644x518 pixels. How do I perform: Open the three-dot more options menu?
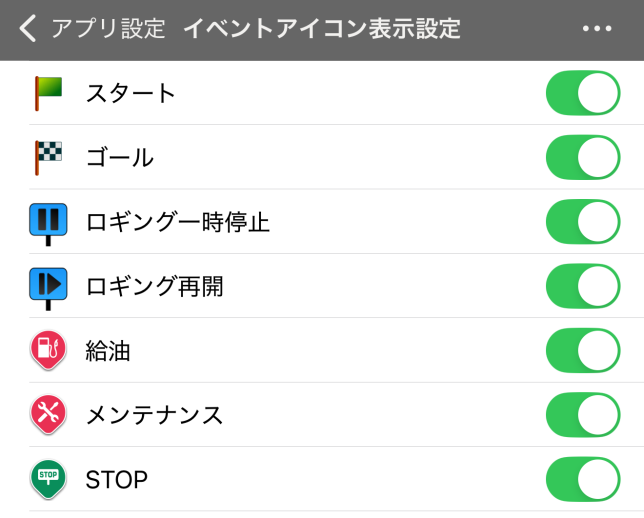597,29
